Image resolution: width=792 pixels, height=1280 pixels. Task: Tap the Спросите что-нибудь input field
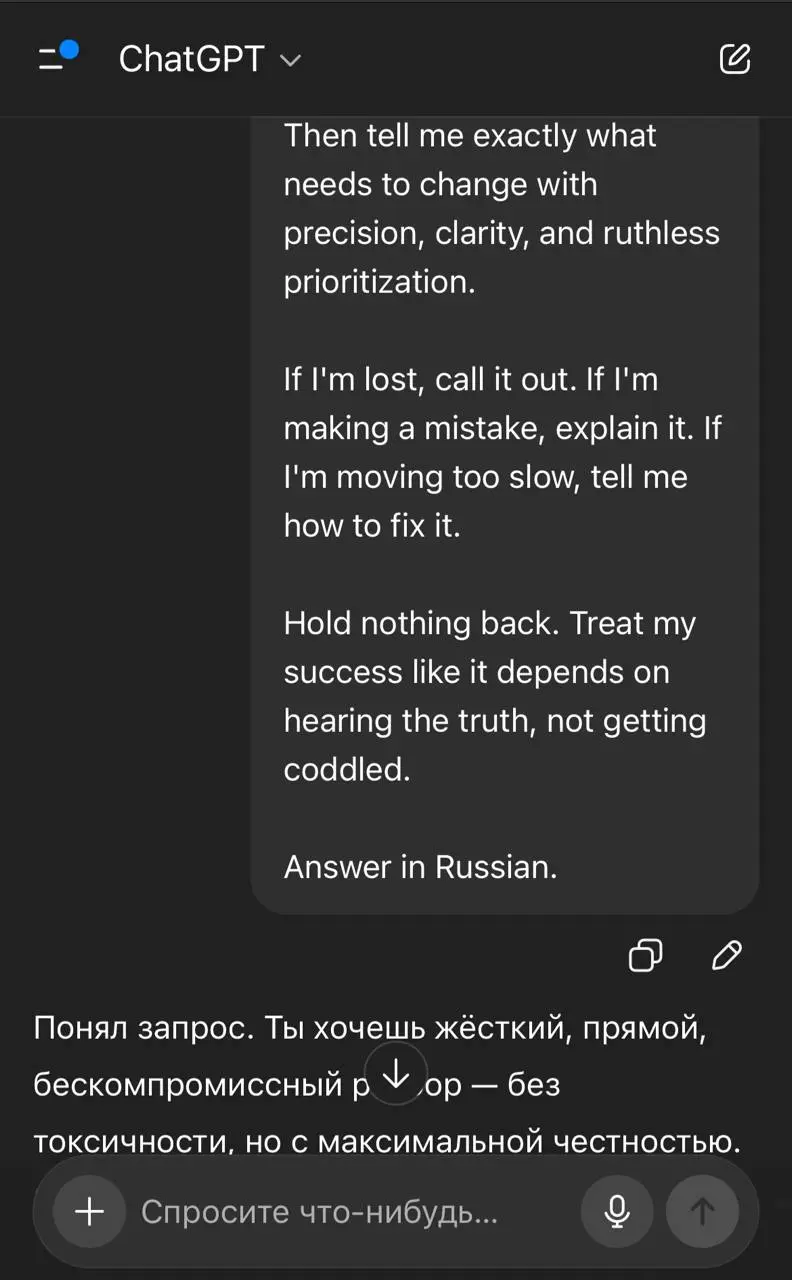point(320,1211)
